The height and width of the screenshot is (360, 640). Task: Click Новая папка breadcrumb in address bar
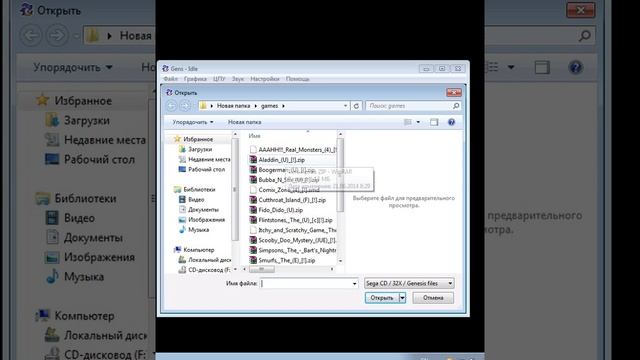click(x=233, y=106)
